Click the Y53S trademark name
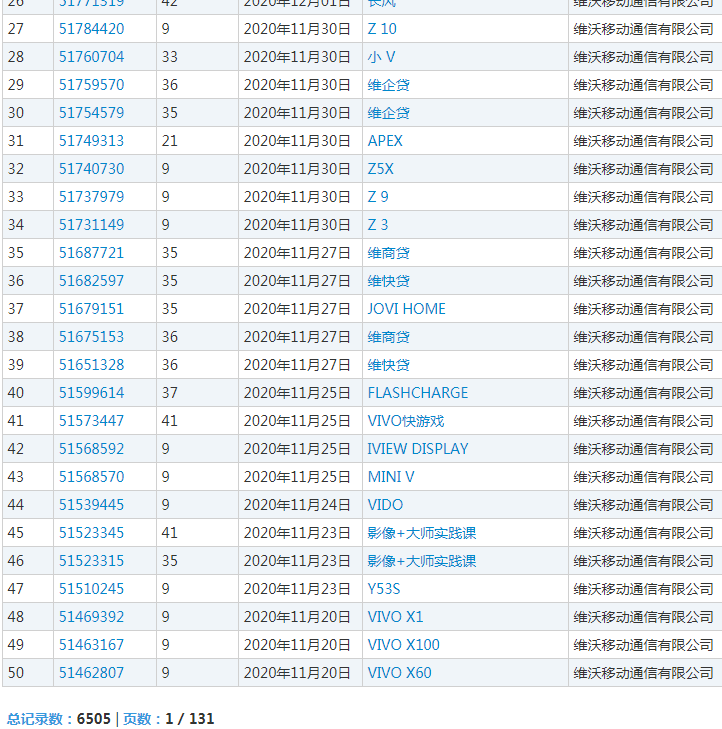Screen dimensions: 722x729 pyautogui.click(x=384, y=589)
